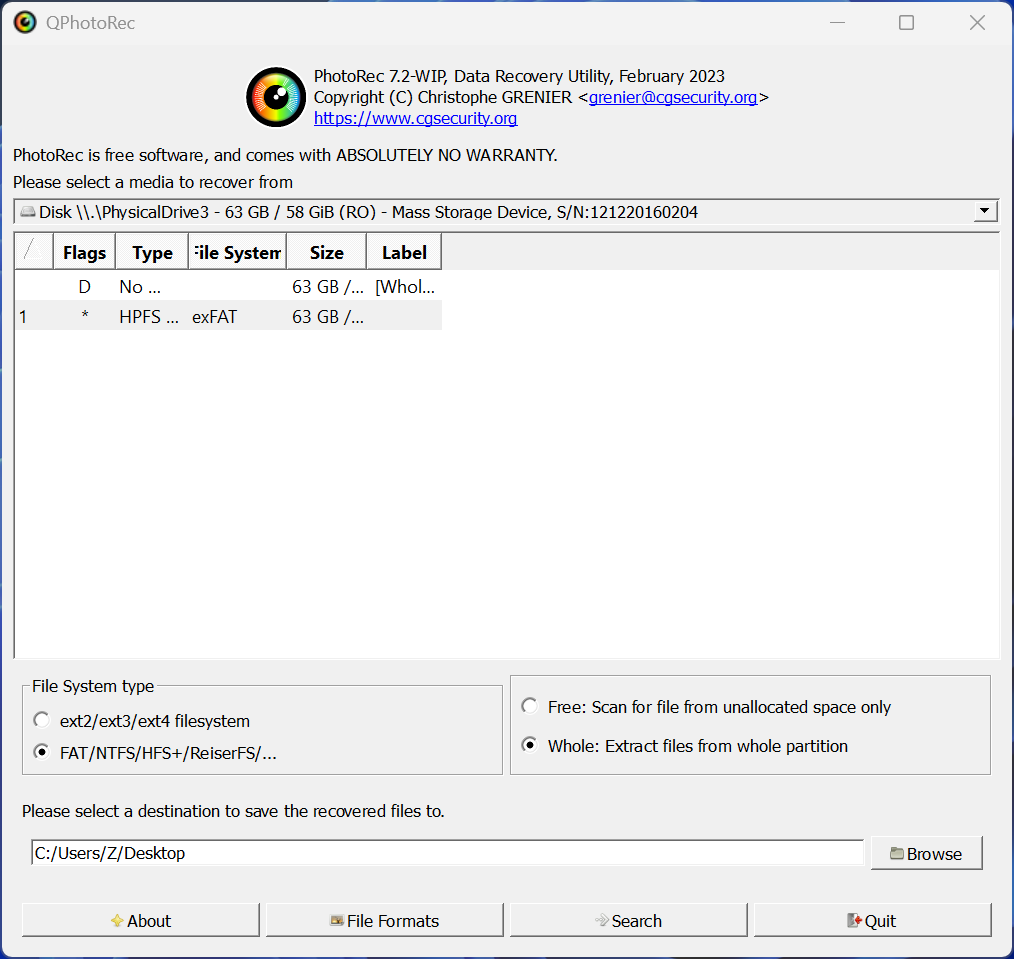Click the blank first column header
The height and width of the screenshot is (959, 1014).
[x=34, y=252]
